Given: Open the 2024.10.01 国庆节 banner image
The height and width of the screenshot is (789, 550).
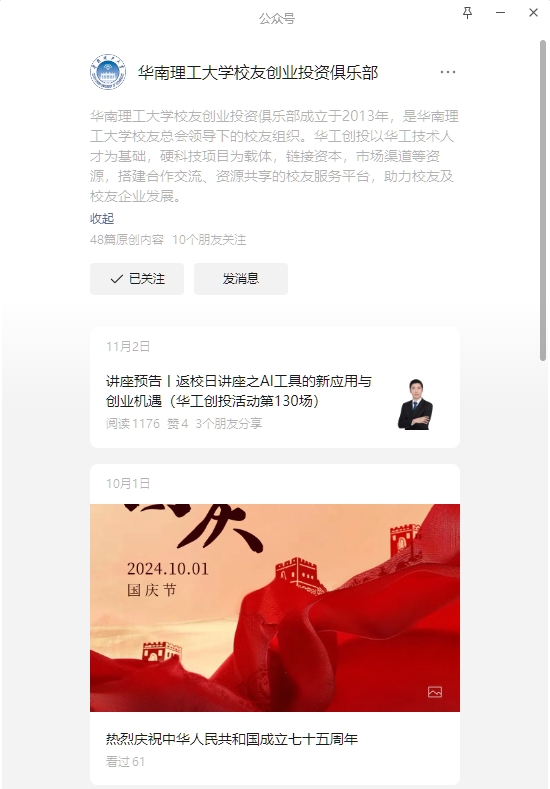Looking at the screenshot, I should point(275,608).
